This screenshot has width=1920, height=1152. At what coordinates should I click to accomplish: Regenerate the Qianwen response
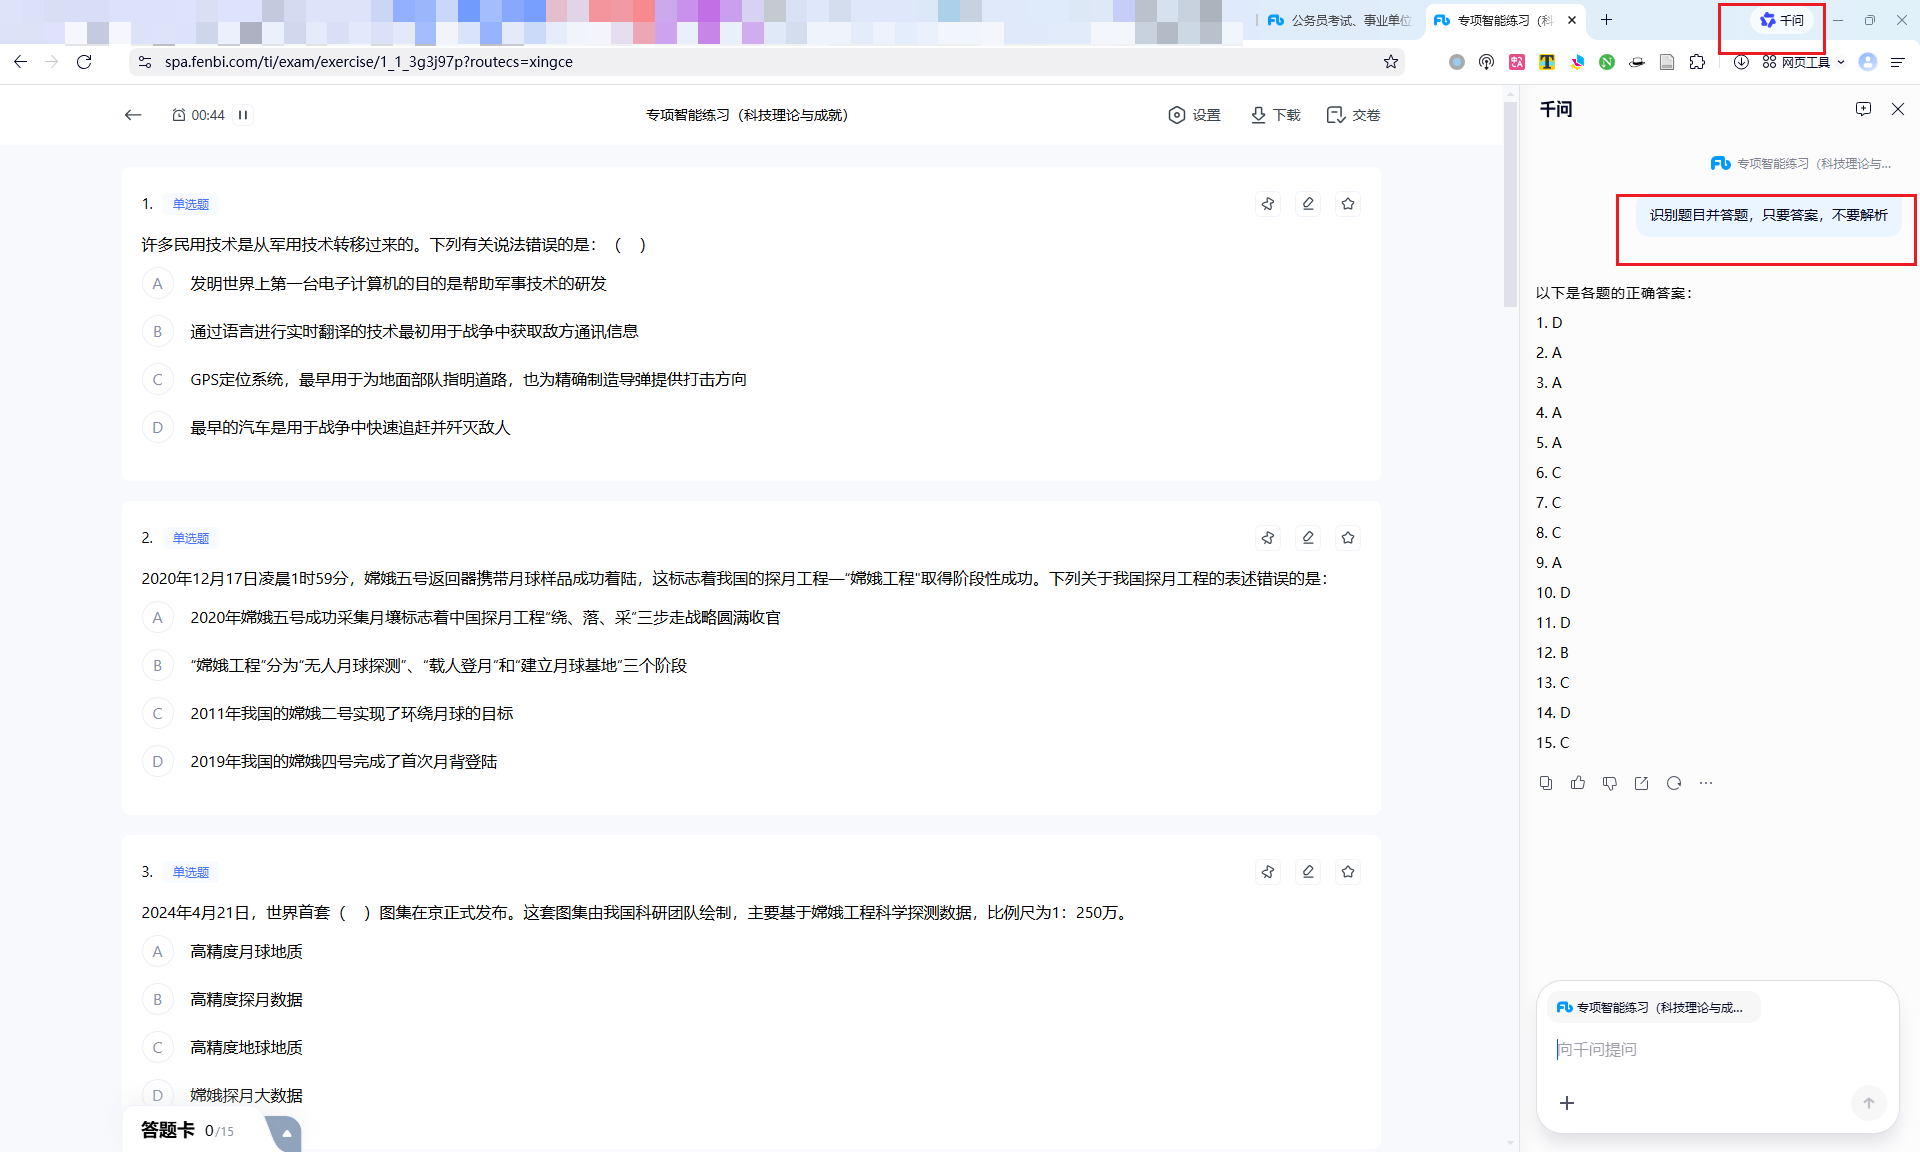[1674, 783]
